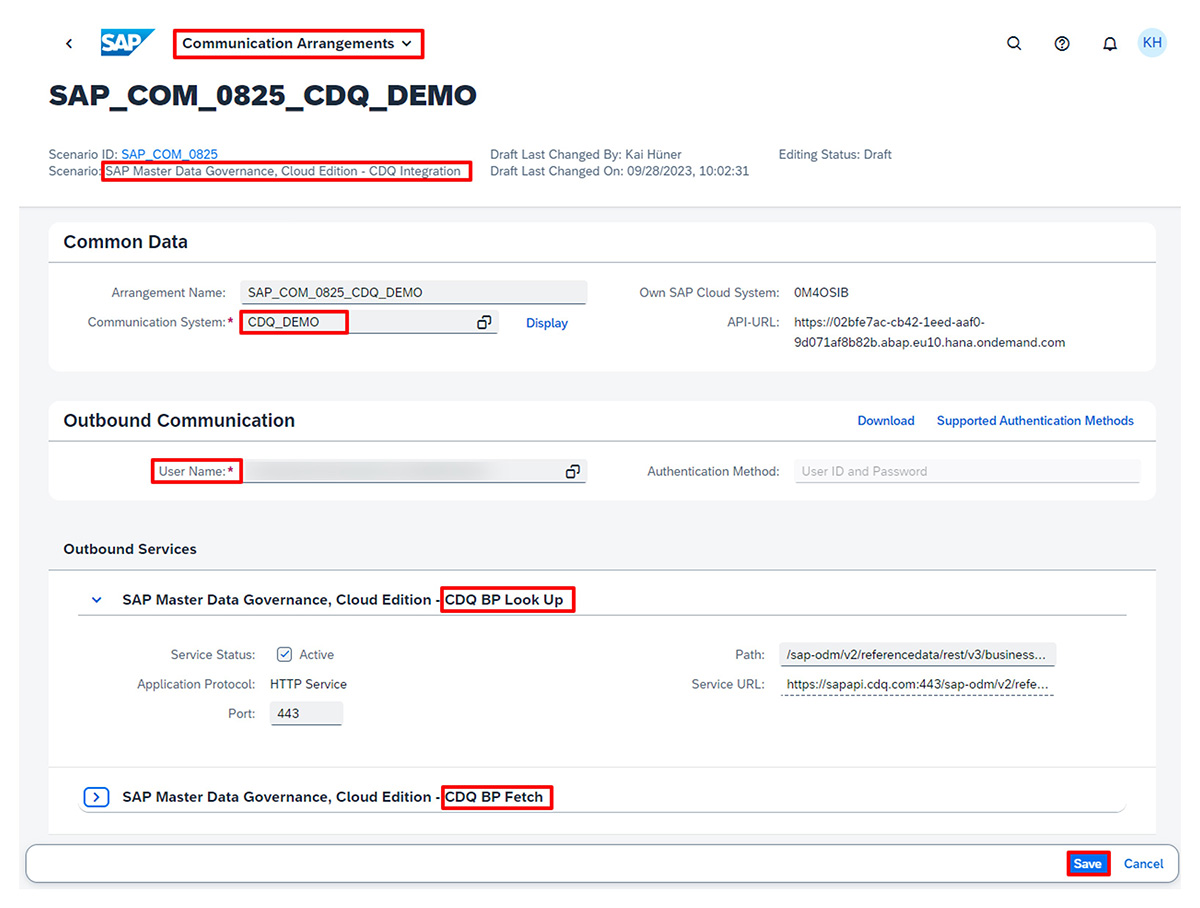Select the Editing Status: Draft text
Screen dimensions: 1200x908
point(835,154)
